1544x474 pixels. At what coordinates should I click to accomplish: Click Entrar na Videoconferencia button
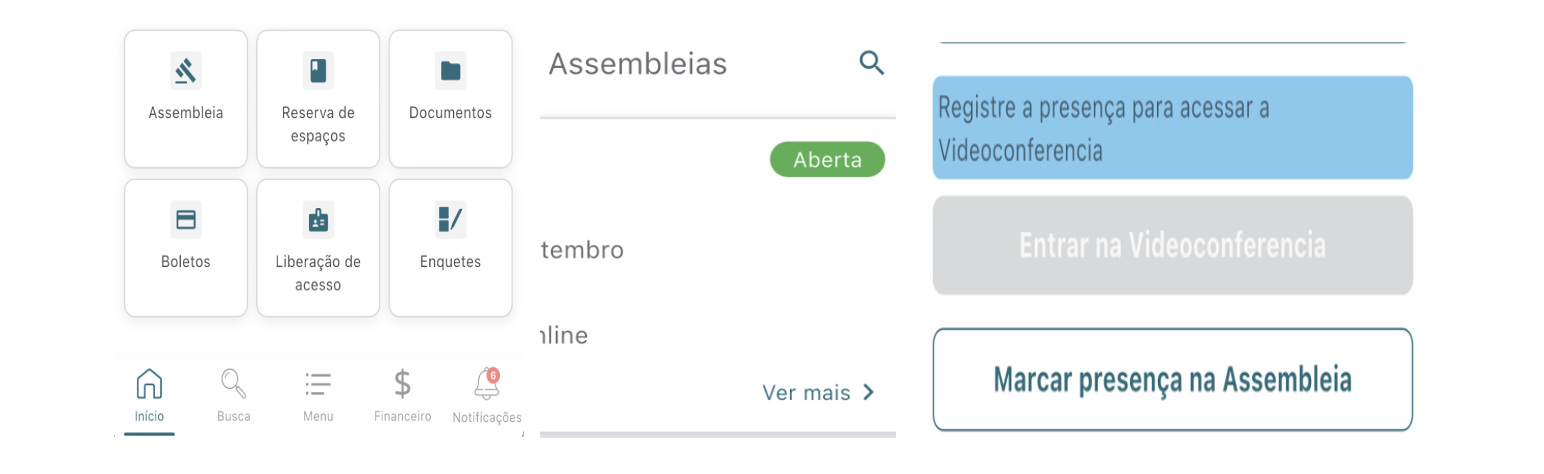pyautogui.click(x=1172, y=246)
